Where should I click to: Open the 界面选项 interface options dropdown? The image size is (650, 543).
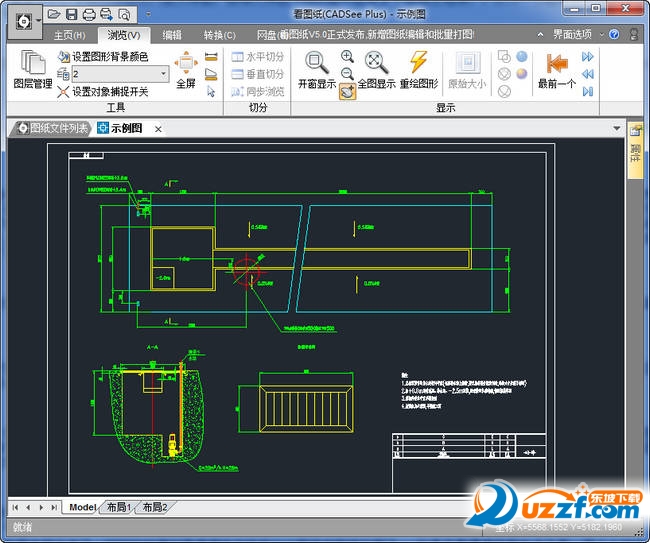[577, 34]
